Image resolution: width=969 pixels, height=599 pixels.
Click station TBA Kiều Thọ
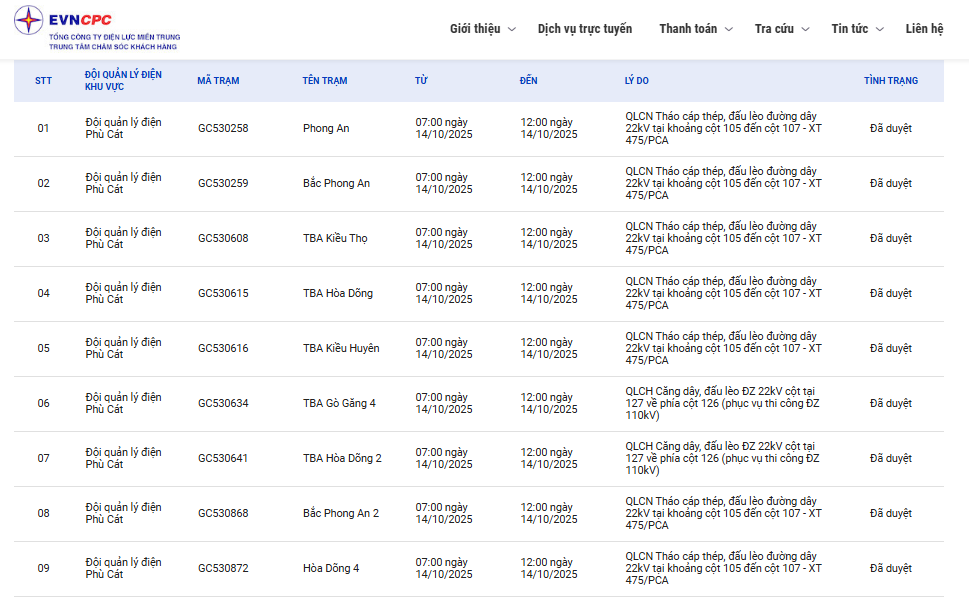(335, 238)
